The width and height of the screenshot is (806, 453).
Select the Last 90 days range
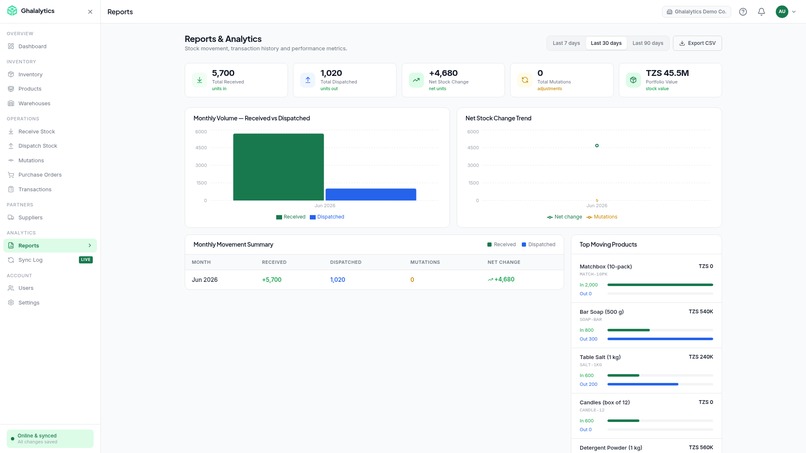pyautogui.click(x=648, y=43)
